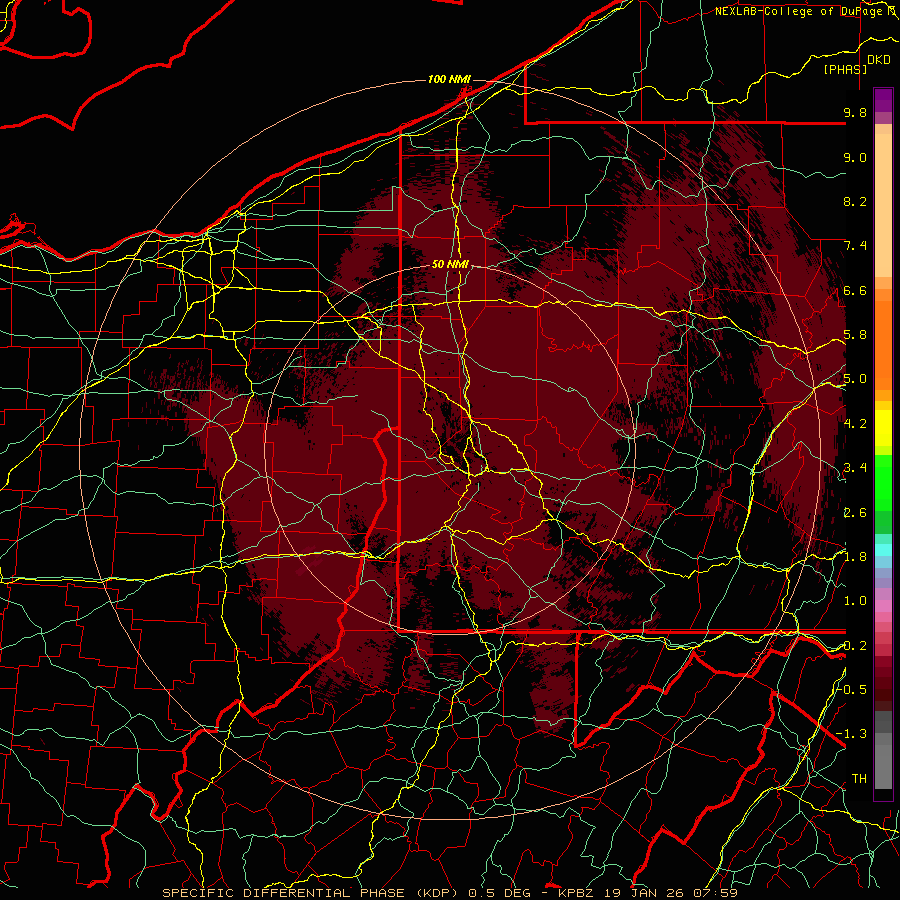Screen dimensions: 900x900
Task: Click the -1.3 scale value
Action: click(852, 734)
